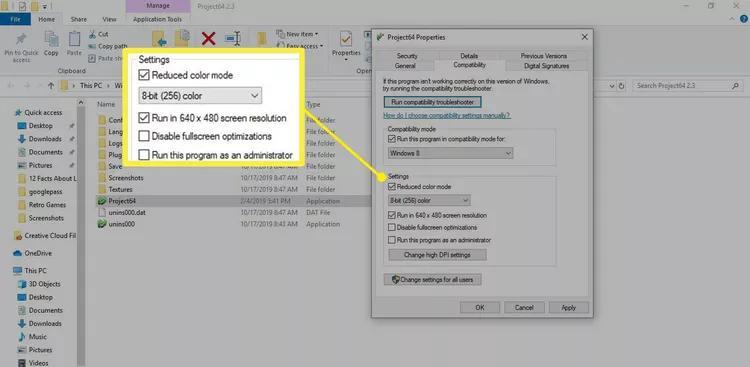The width and height of the screenshot is (750, 367).
Task: Click the Quick access star icon
Action: 18,112
